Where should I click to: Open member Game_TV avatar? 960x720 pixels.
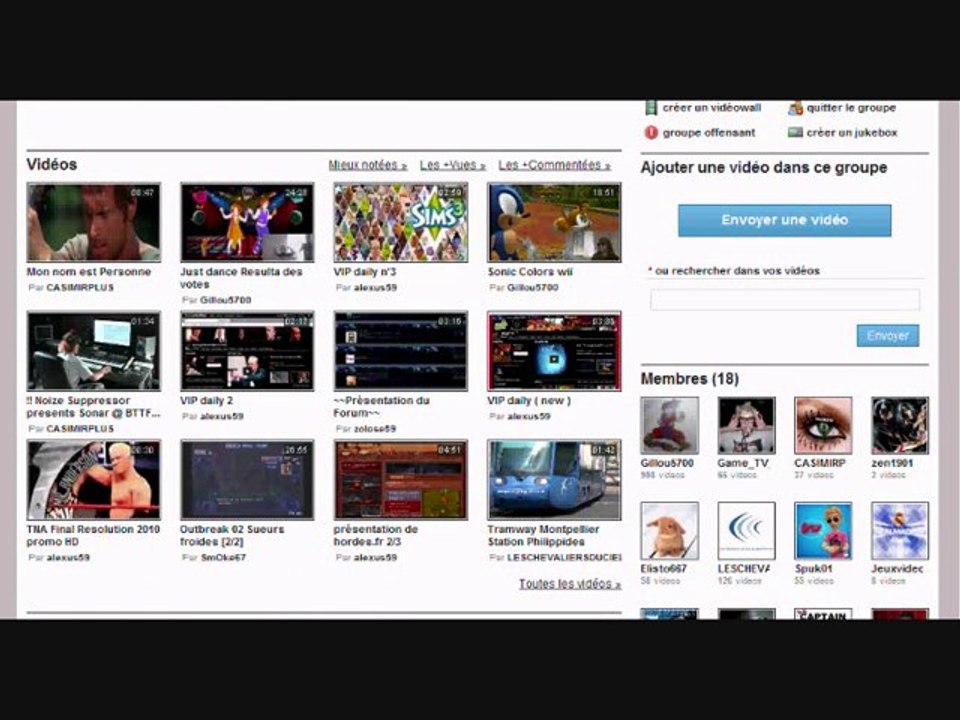pos(746,426)
